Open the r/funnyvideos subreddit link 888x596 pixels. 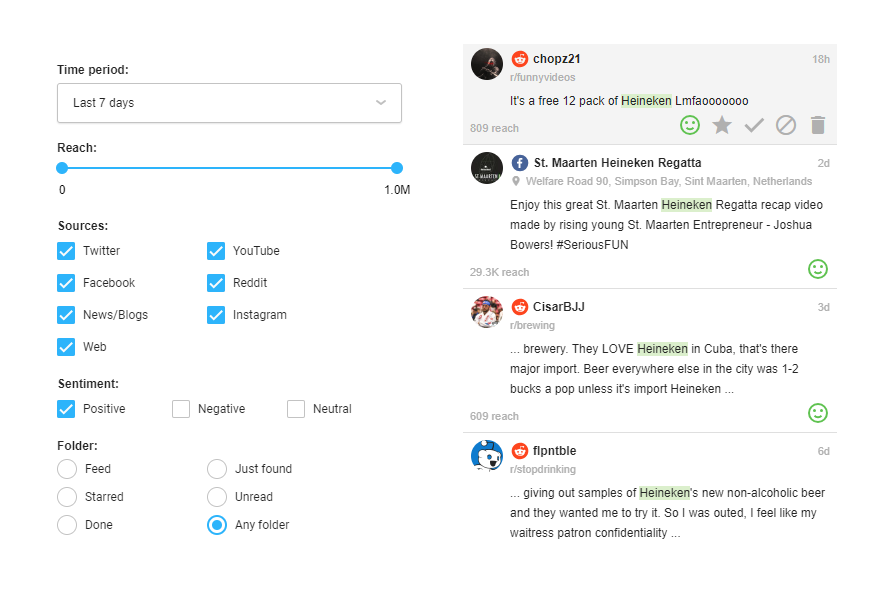543,78
